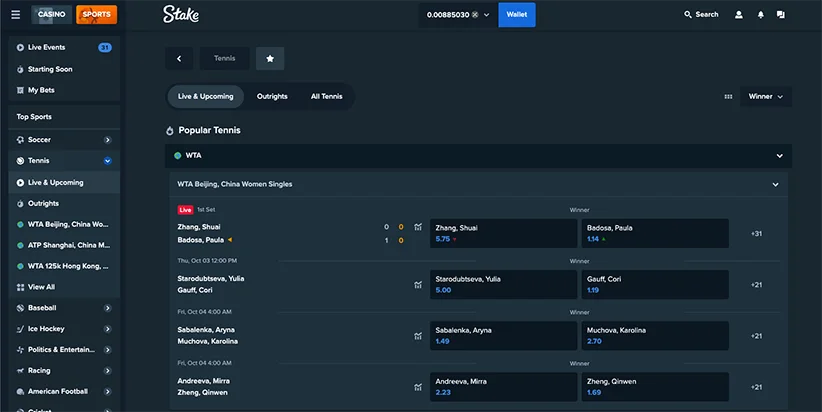Click the Ice Hockey stick icon
822x412 pixels.
(20, 329)
